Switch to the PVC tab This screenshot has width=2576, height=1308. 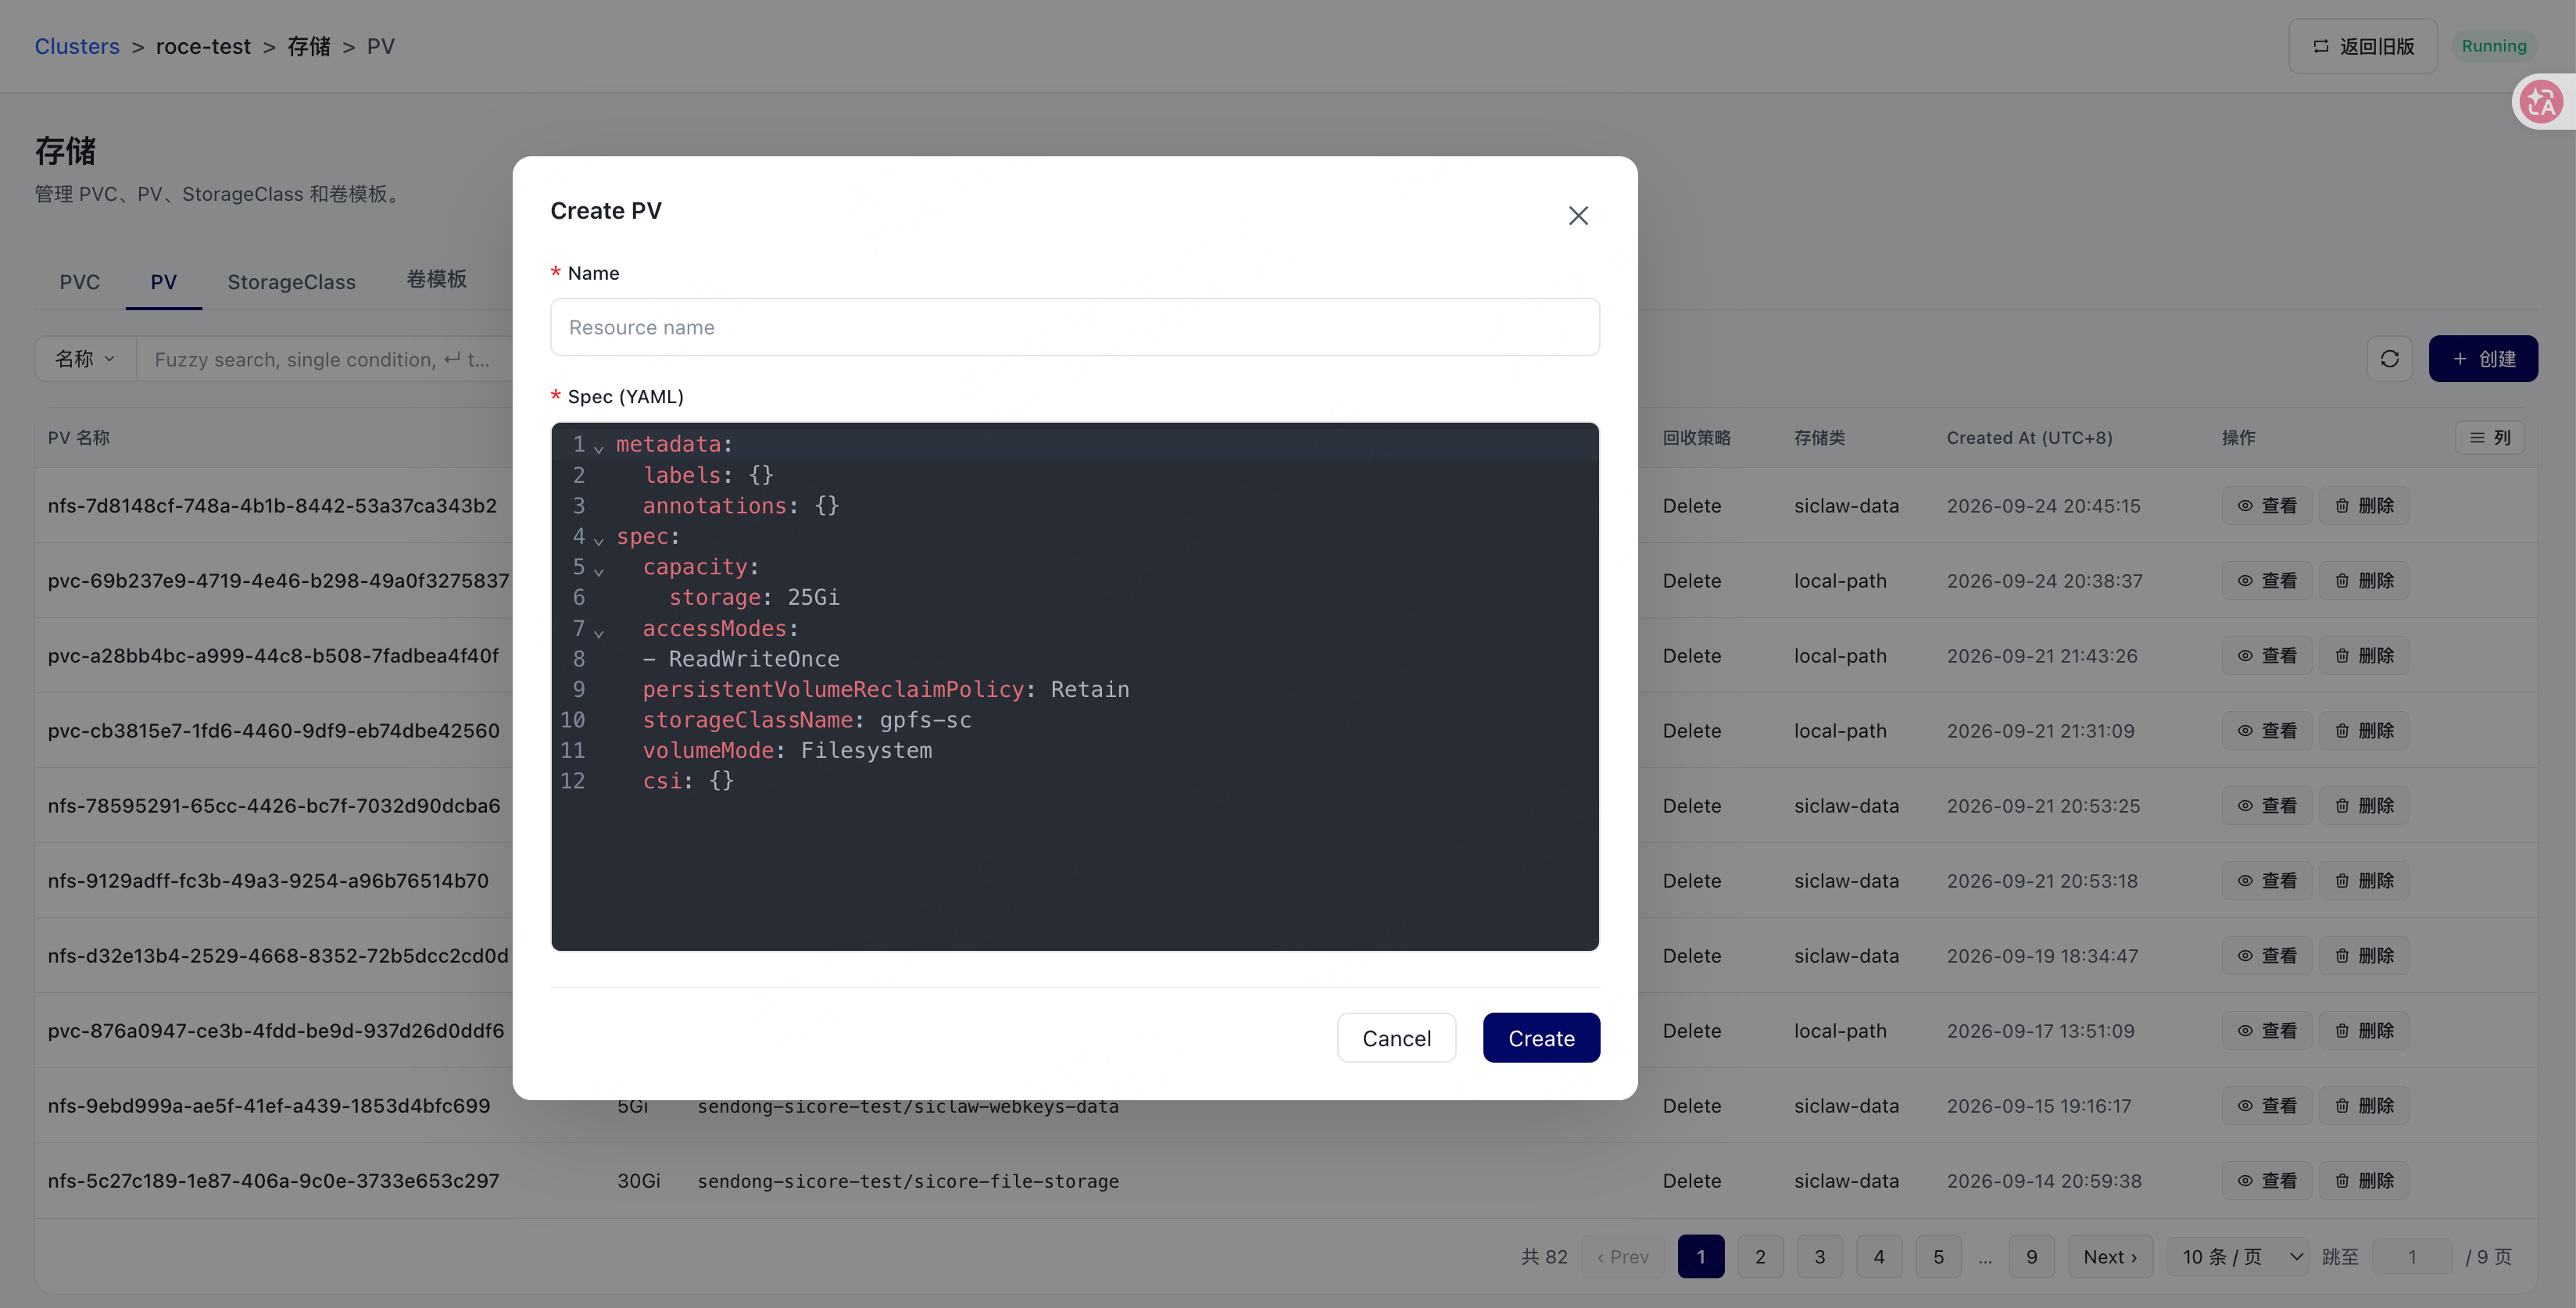[x=80, y=282]
